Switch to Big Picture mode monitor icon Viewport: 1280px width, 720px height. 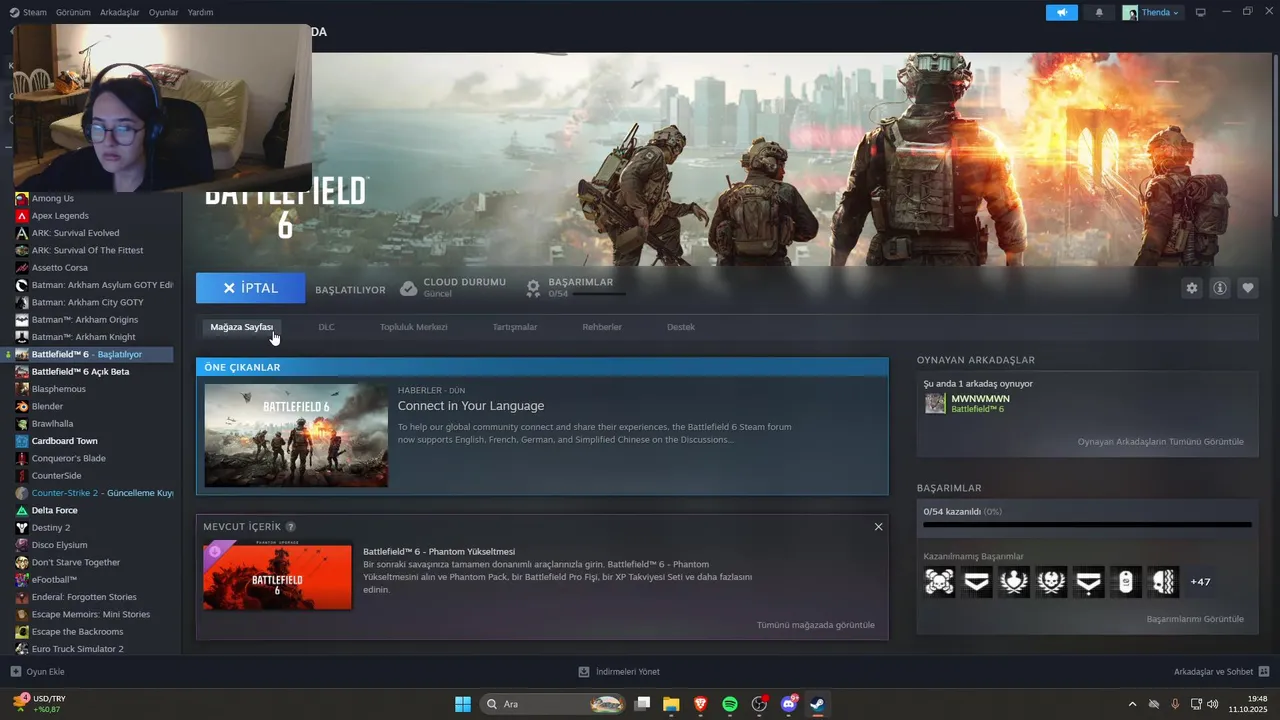(x=1201, y=13)
